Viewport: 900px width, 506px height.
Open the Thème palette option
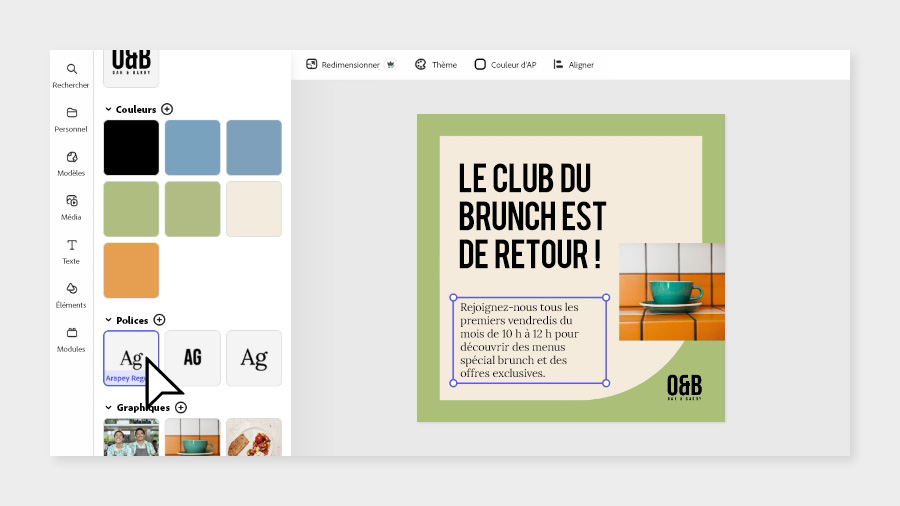tap(436, 65)
